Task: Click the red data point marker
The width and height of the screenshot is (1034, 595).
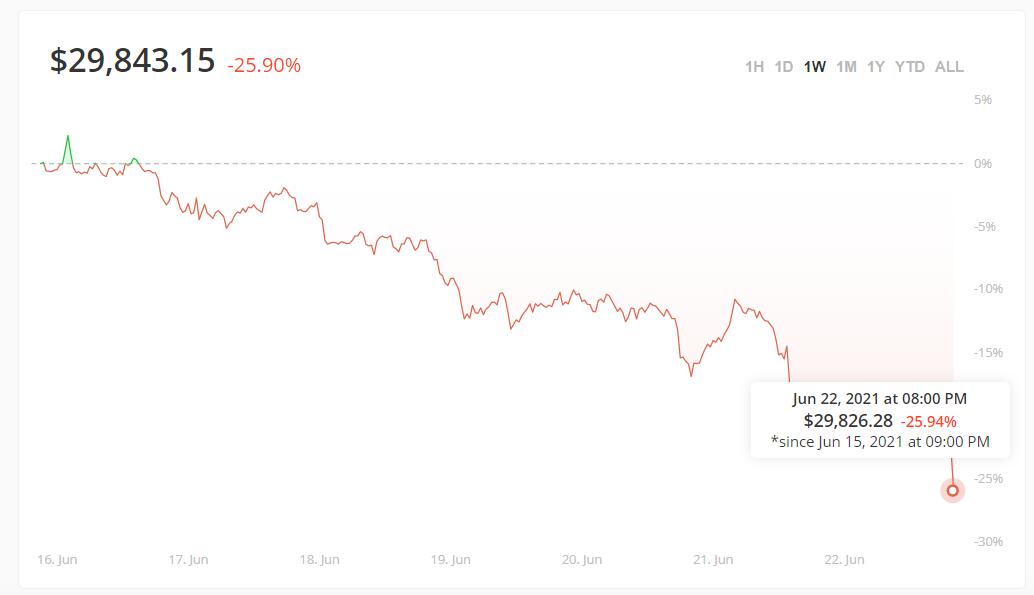Action: 953,490
